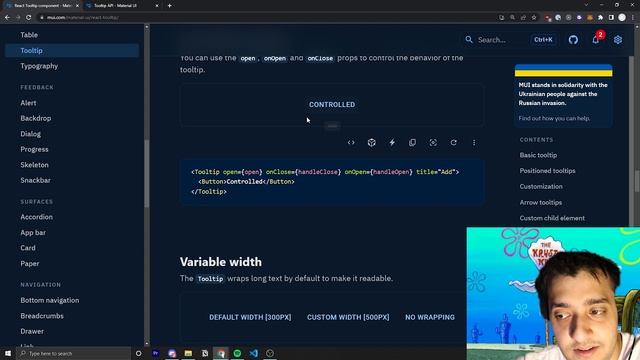
Task: Switch to Chrome in taskbar
Action: (x=221, y=353)
